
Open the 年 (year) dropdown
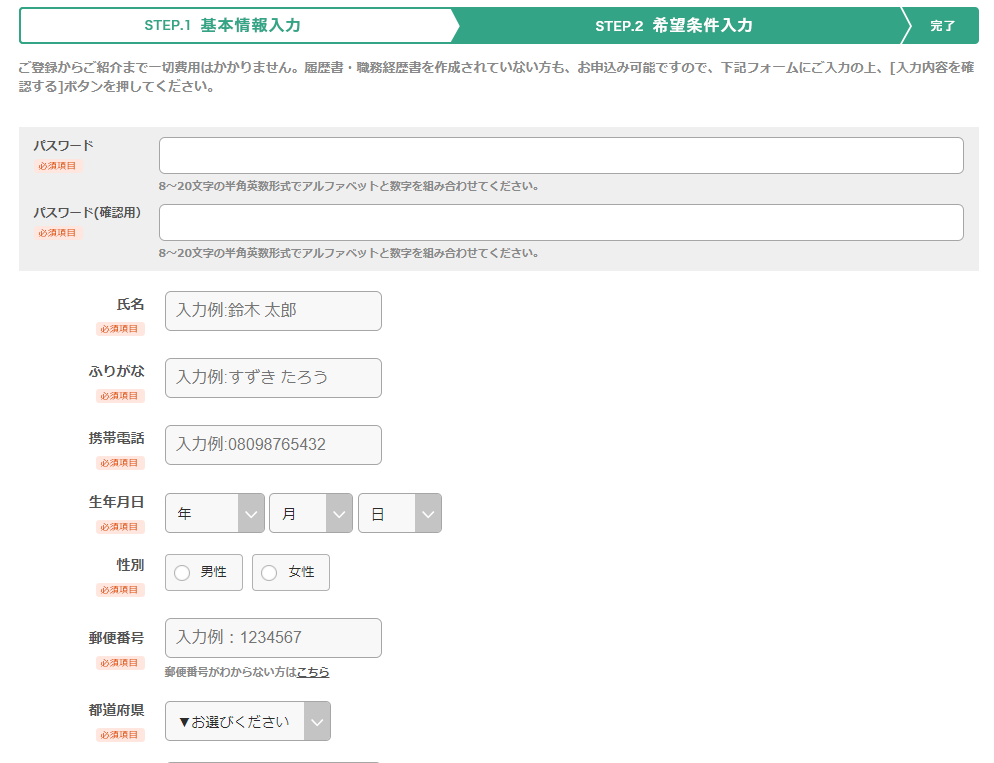(x=205, y=512)
